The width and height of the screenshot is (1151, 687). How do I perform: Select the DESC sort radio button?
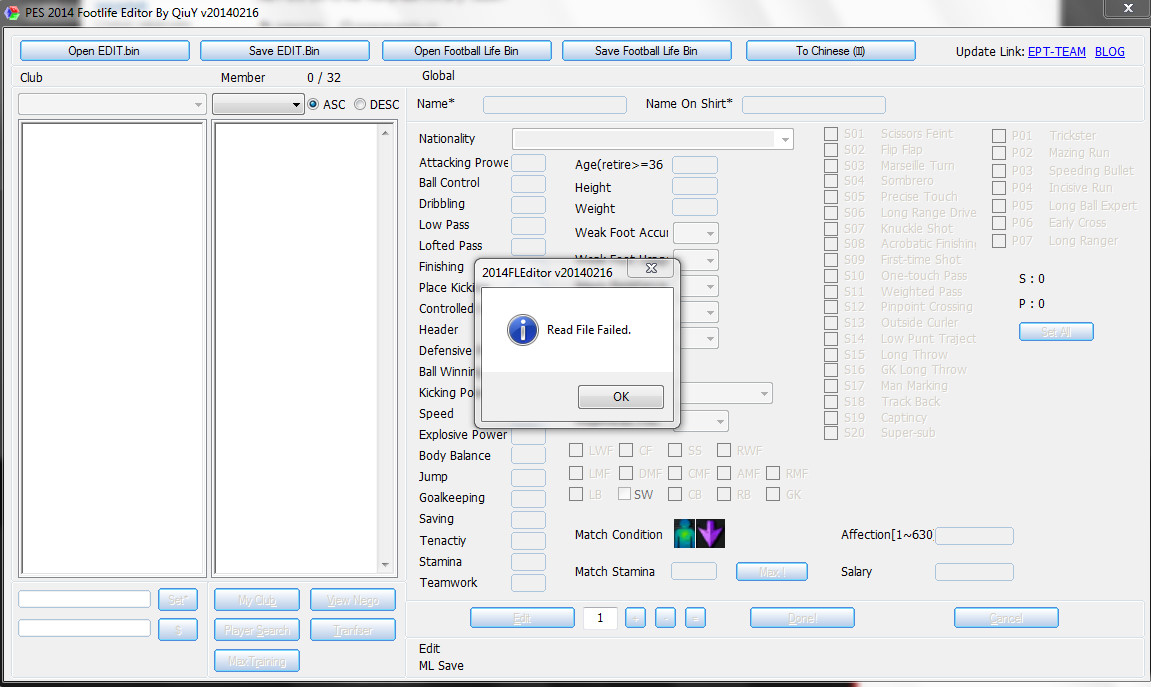click(x=360, y=104)
